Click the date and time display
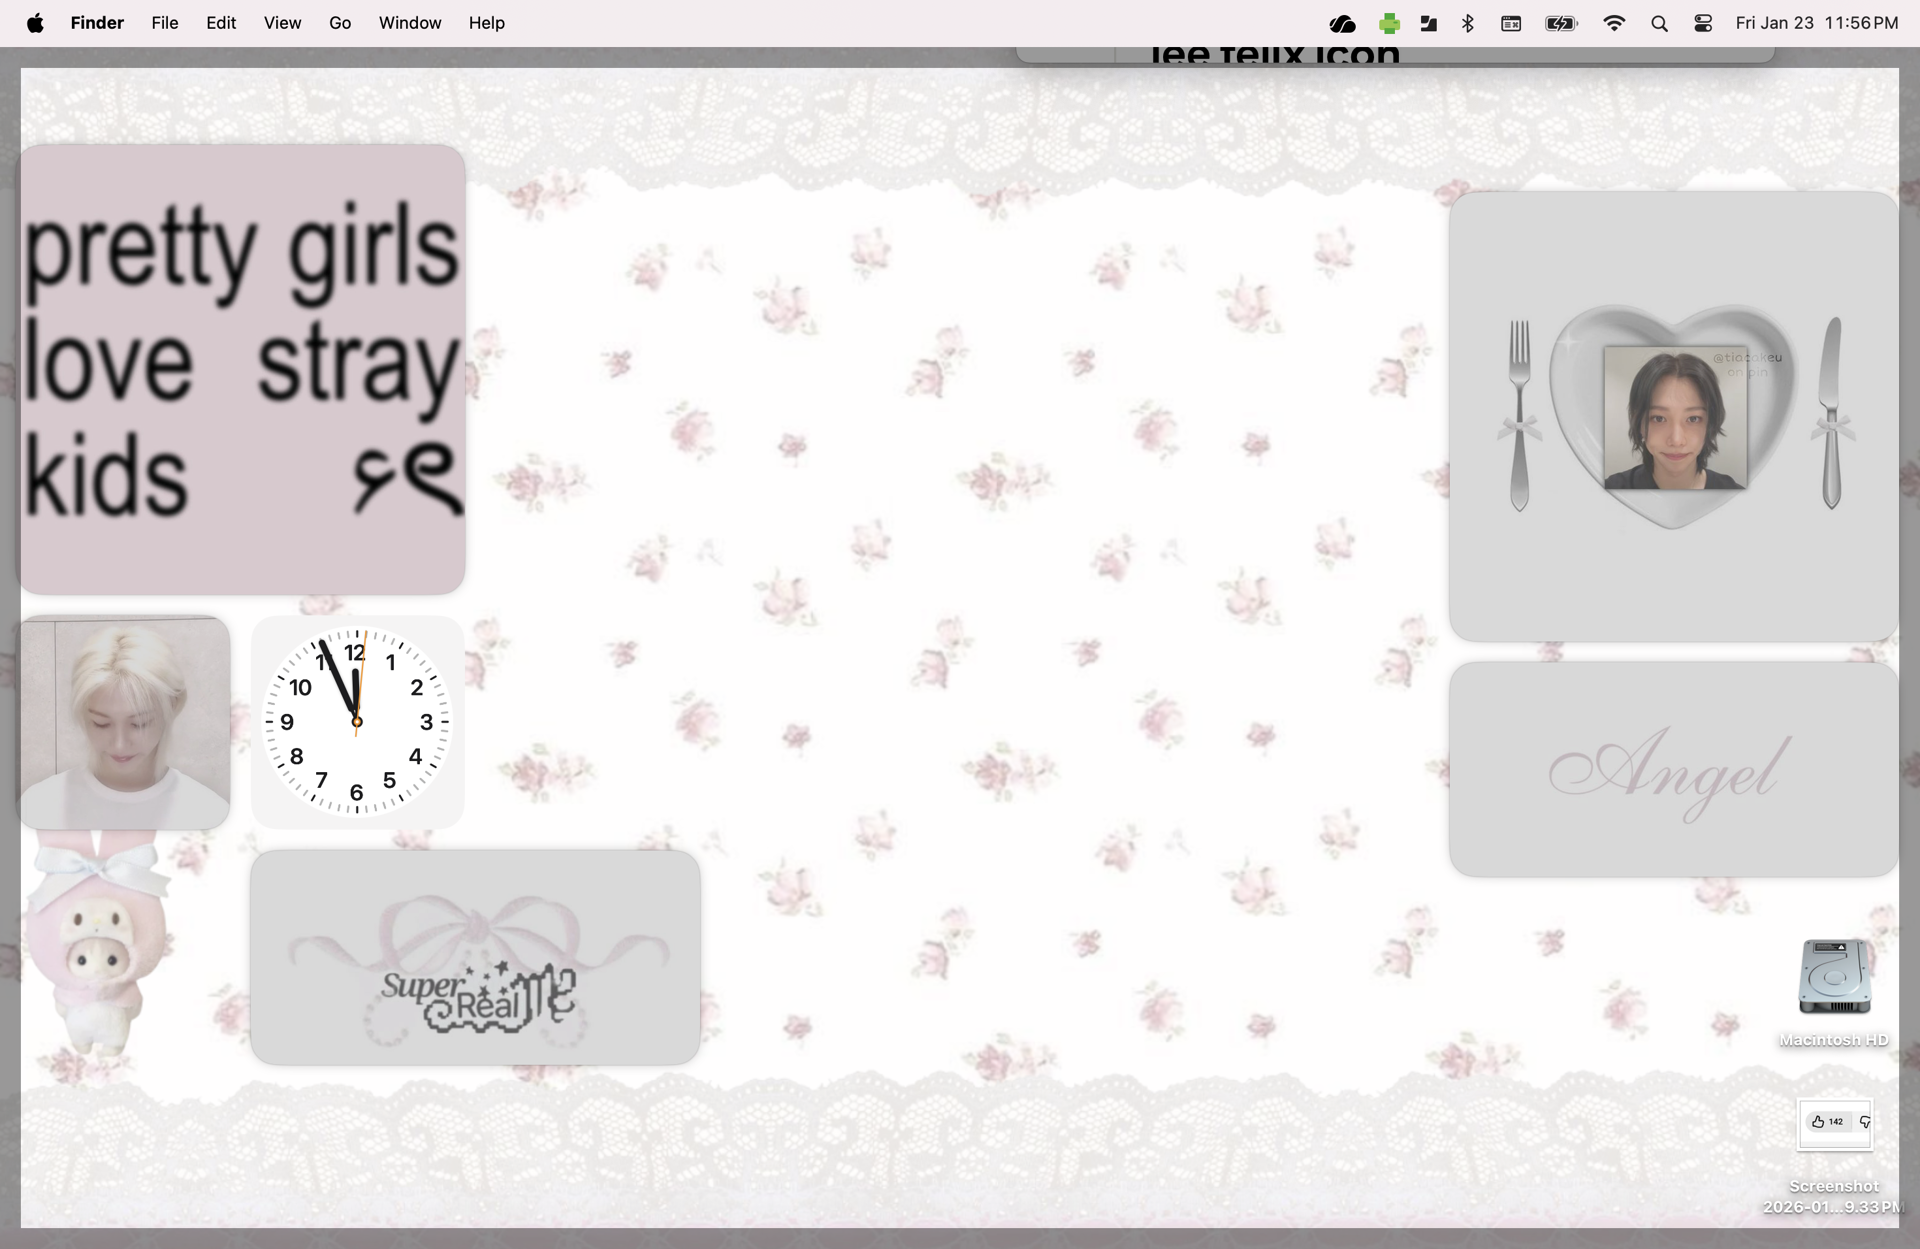Image resolution: width=1920 pixels, height=1249 pixels. pos(1816,23)
